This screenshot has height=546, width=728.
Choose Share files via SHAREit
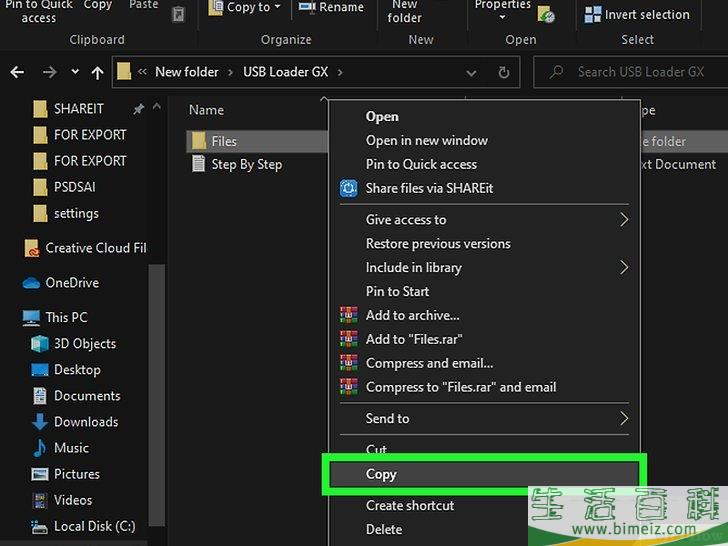(x=484, y=188)
